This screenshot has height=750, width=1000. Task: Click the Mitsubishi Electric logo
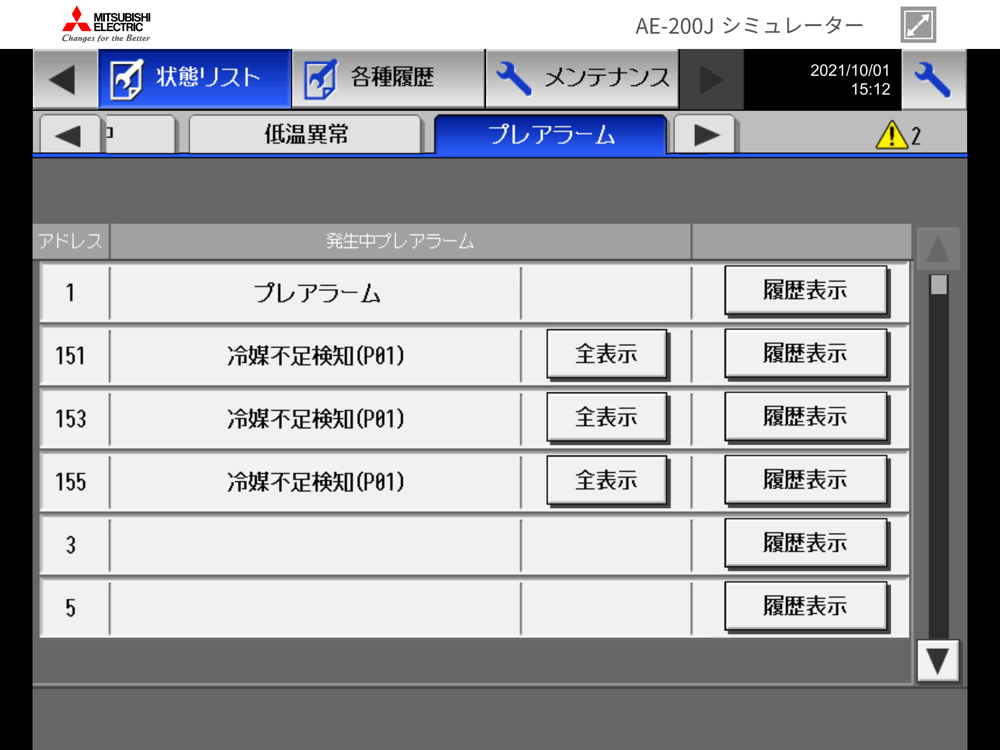click(x=107, y=24)
